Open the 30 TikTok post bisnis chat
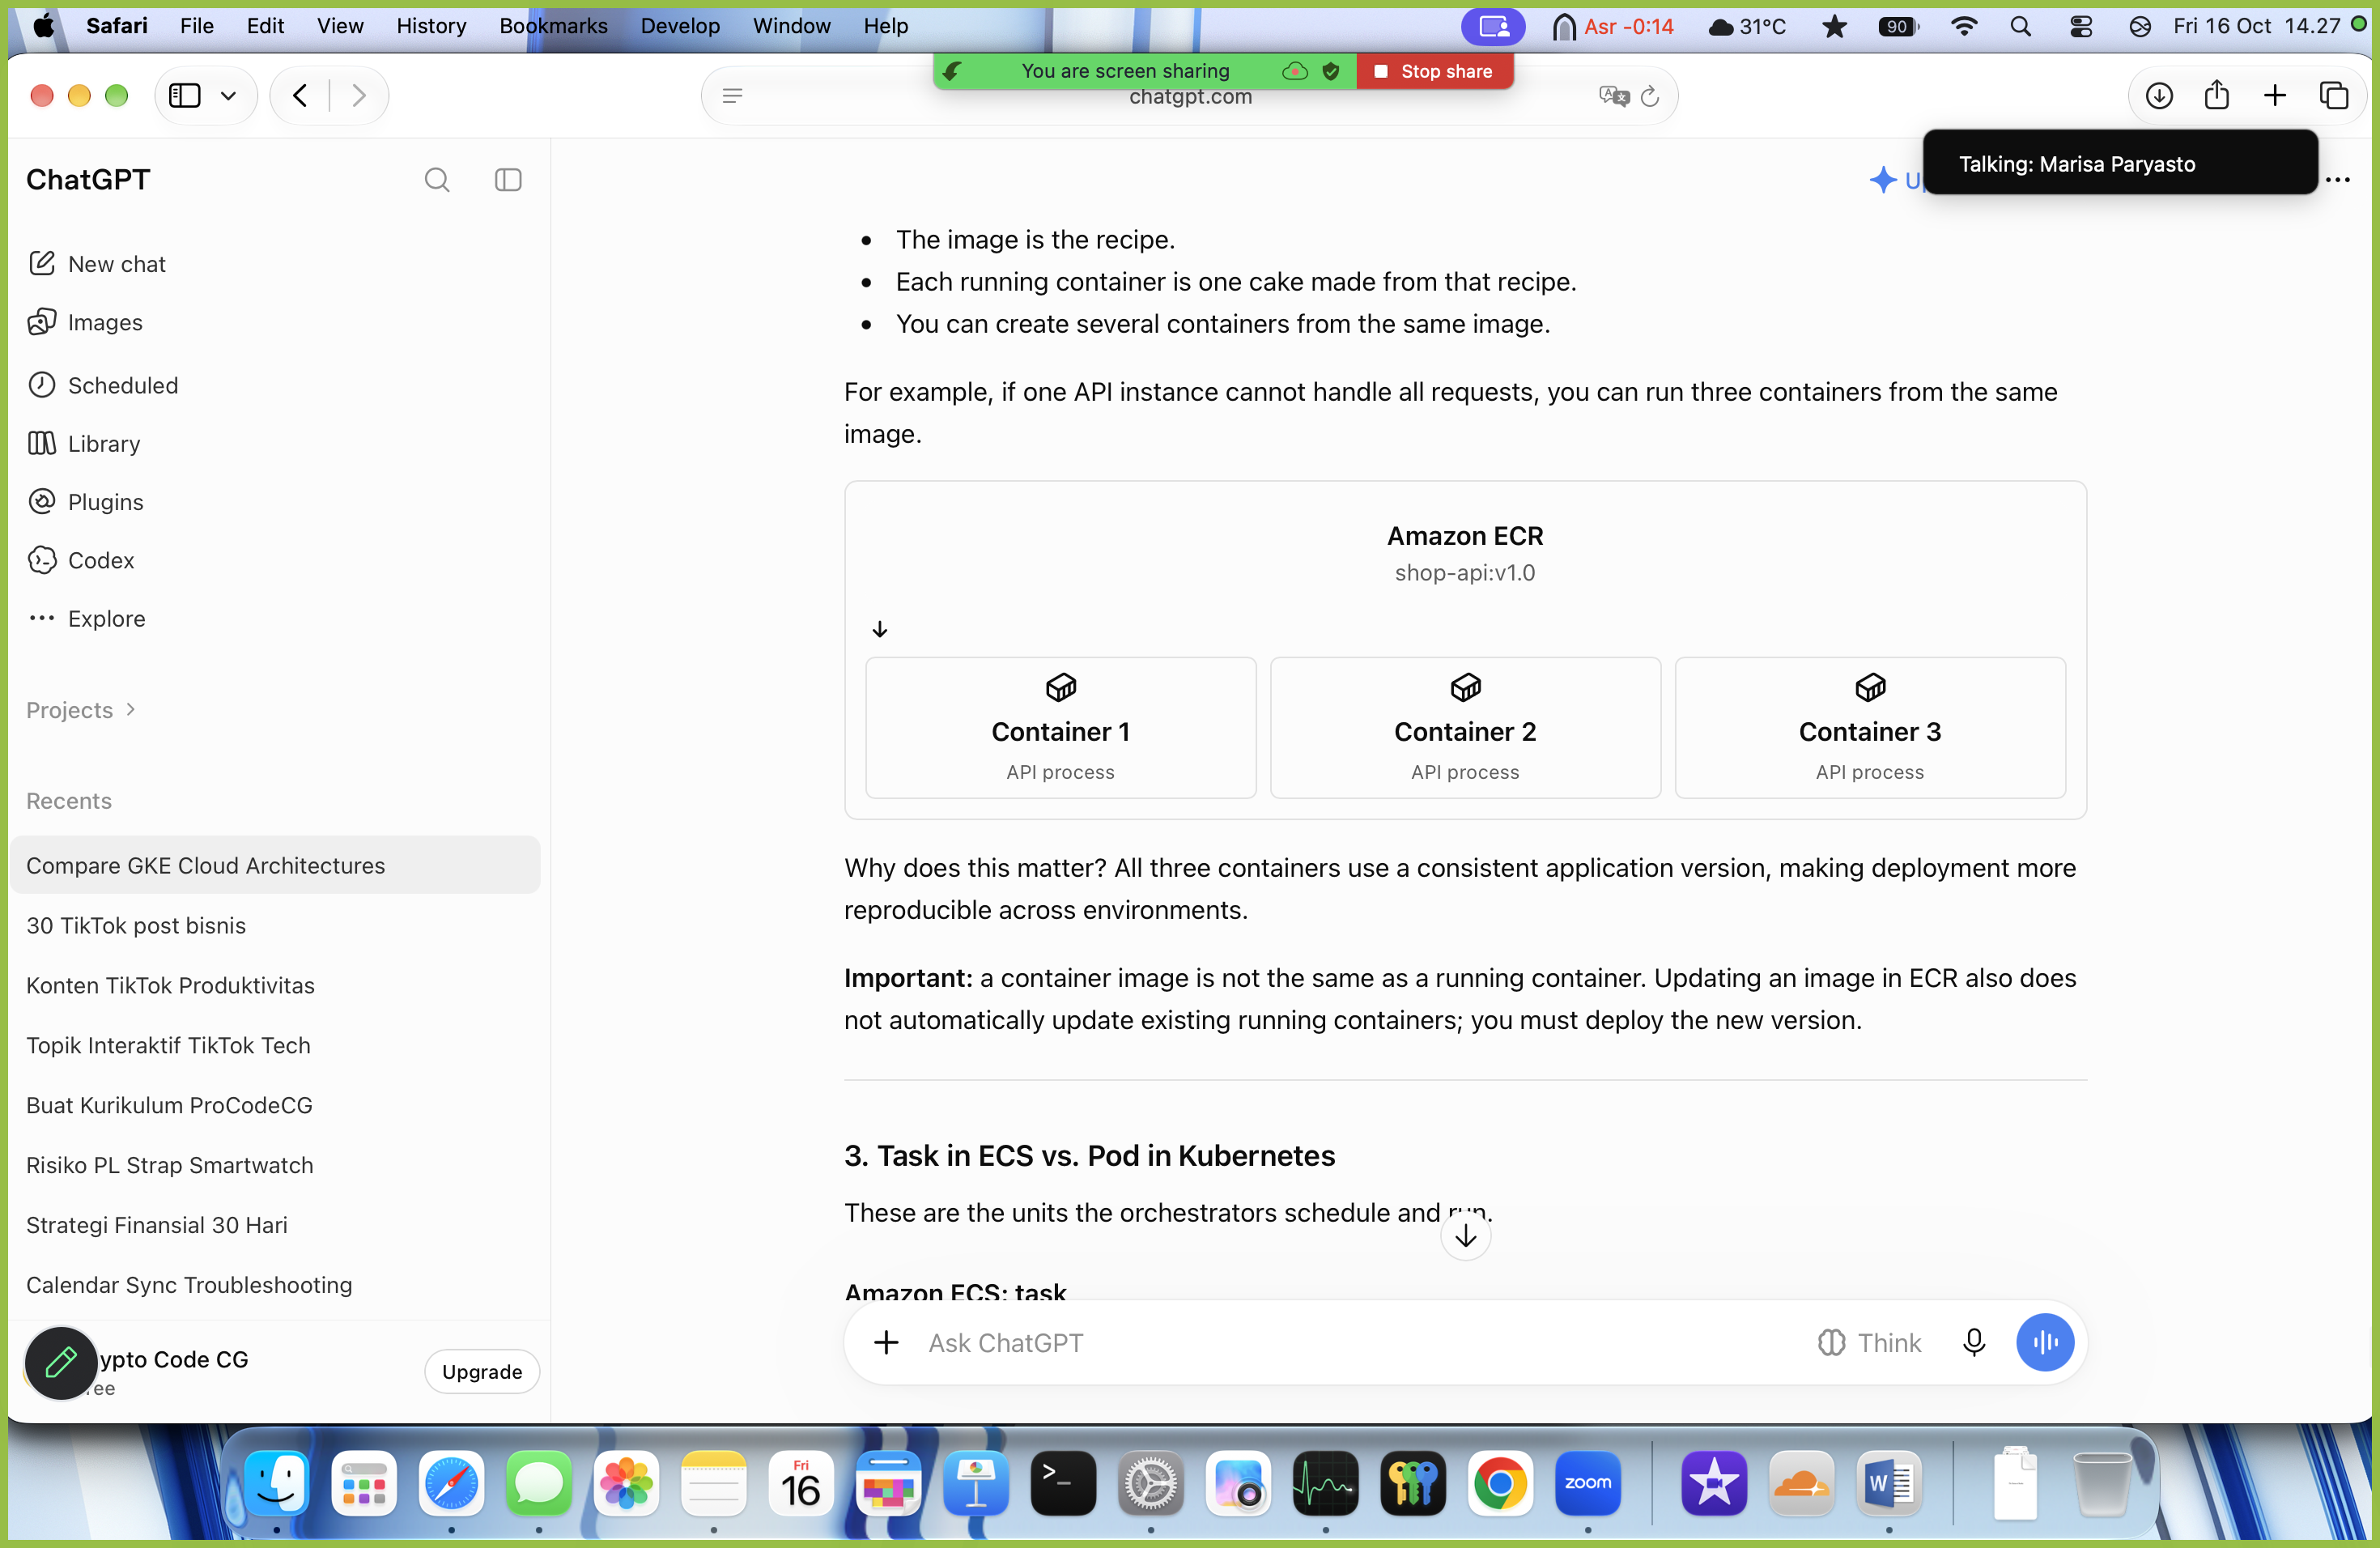Image resolution: width=2380 pixels, height=1548 pixels. click(275, 925)
